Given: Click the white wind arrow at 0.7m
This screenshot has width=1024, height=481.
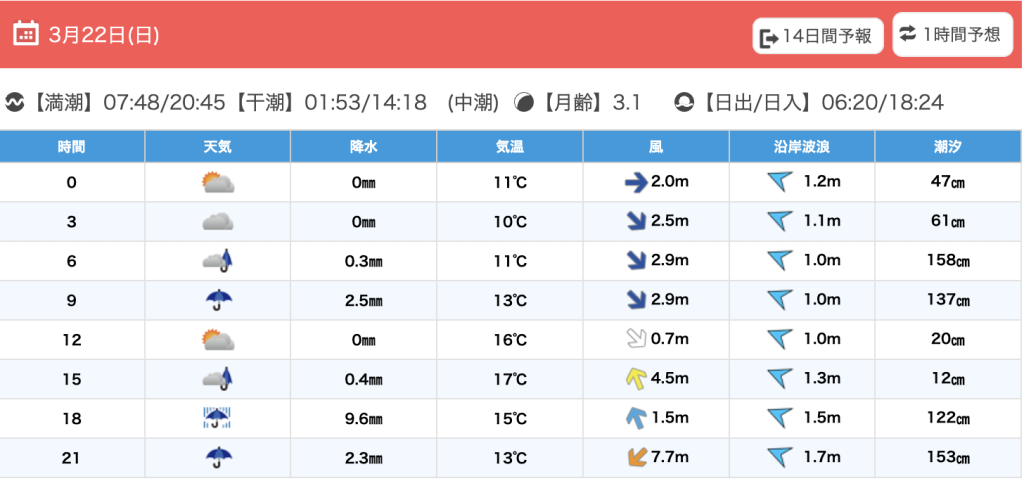Looking at the screenshot, I should (x=633, y=340).
